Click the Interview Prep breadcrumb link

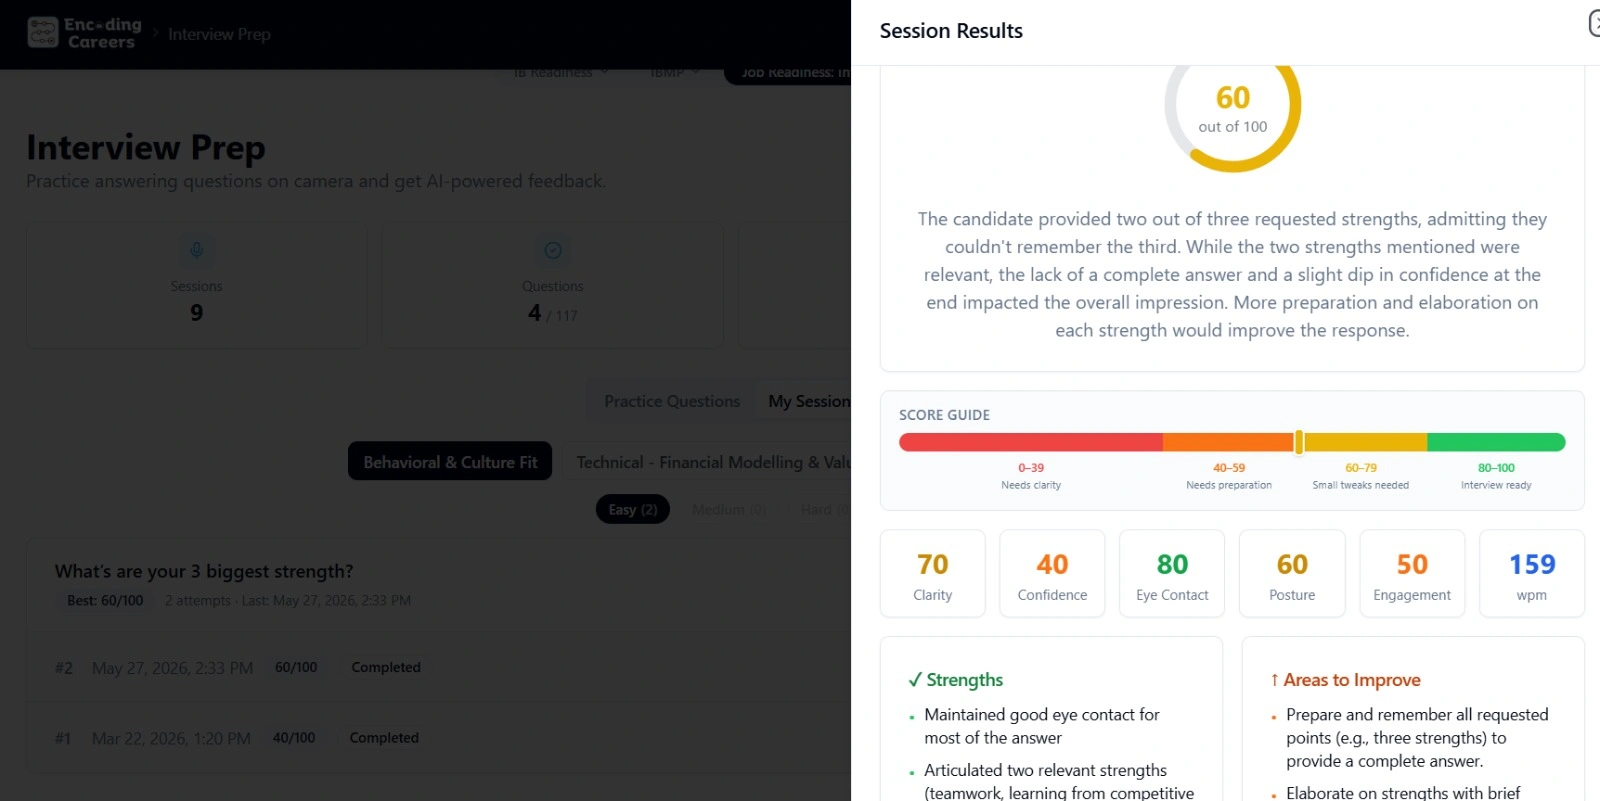pyautogui.click(x=219, y=34)
